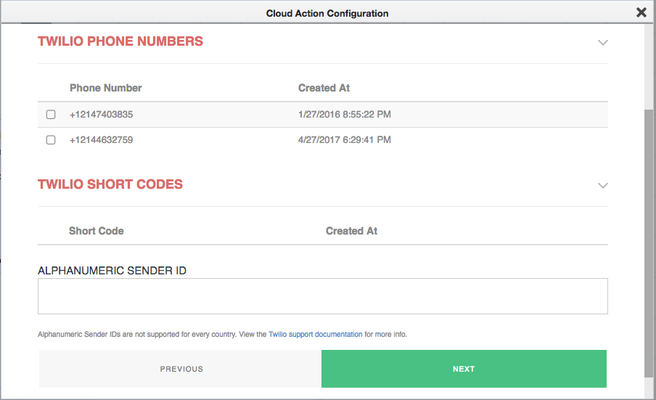Click the Cloud Action Configuration title text

pos(327,13)
